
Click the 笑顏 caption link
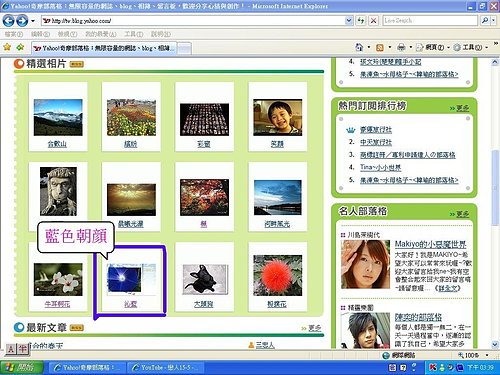coord(277,144)
